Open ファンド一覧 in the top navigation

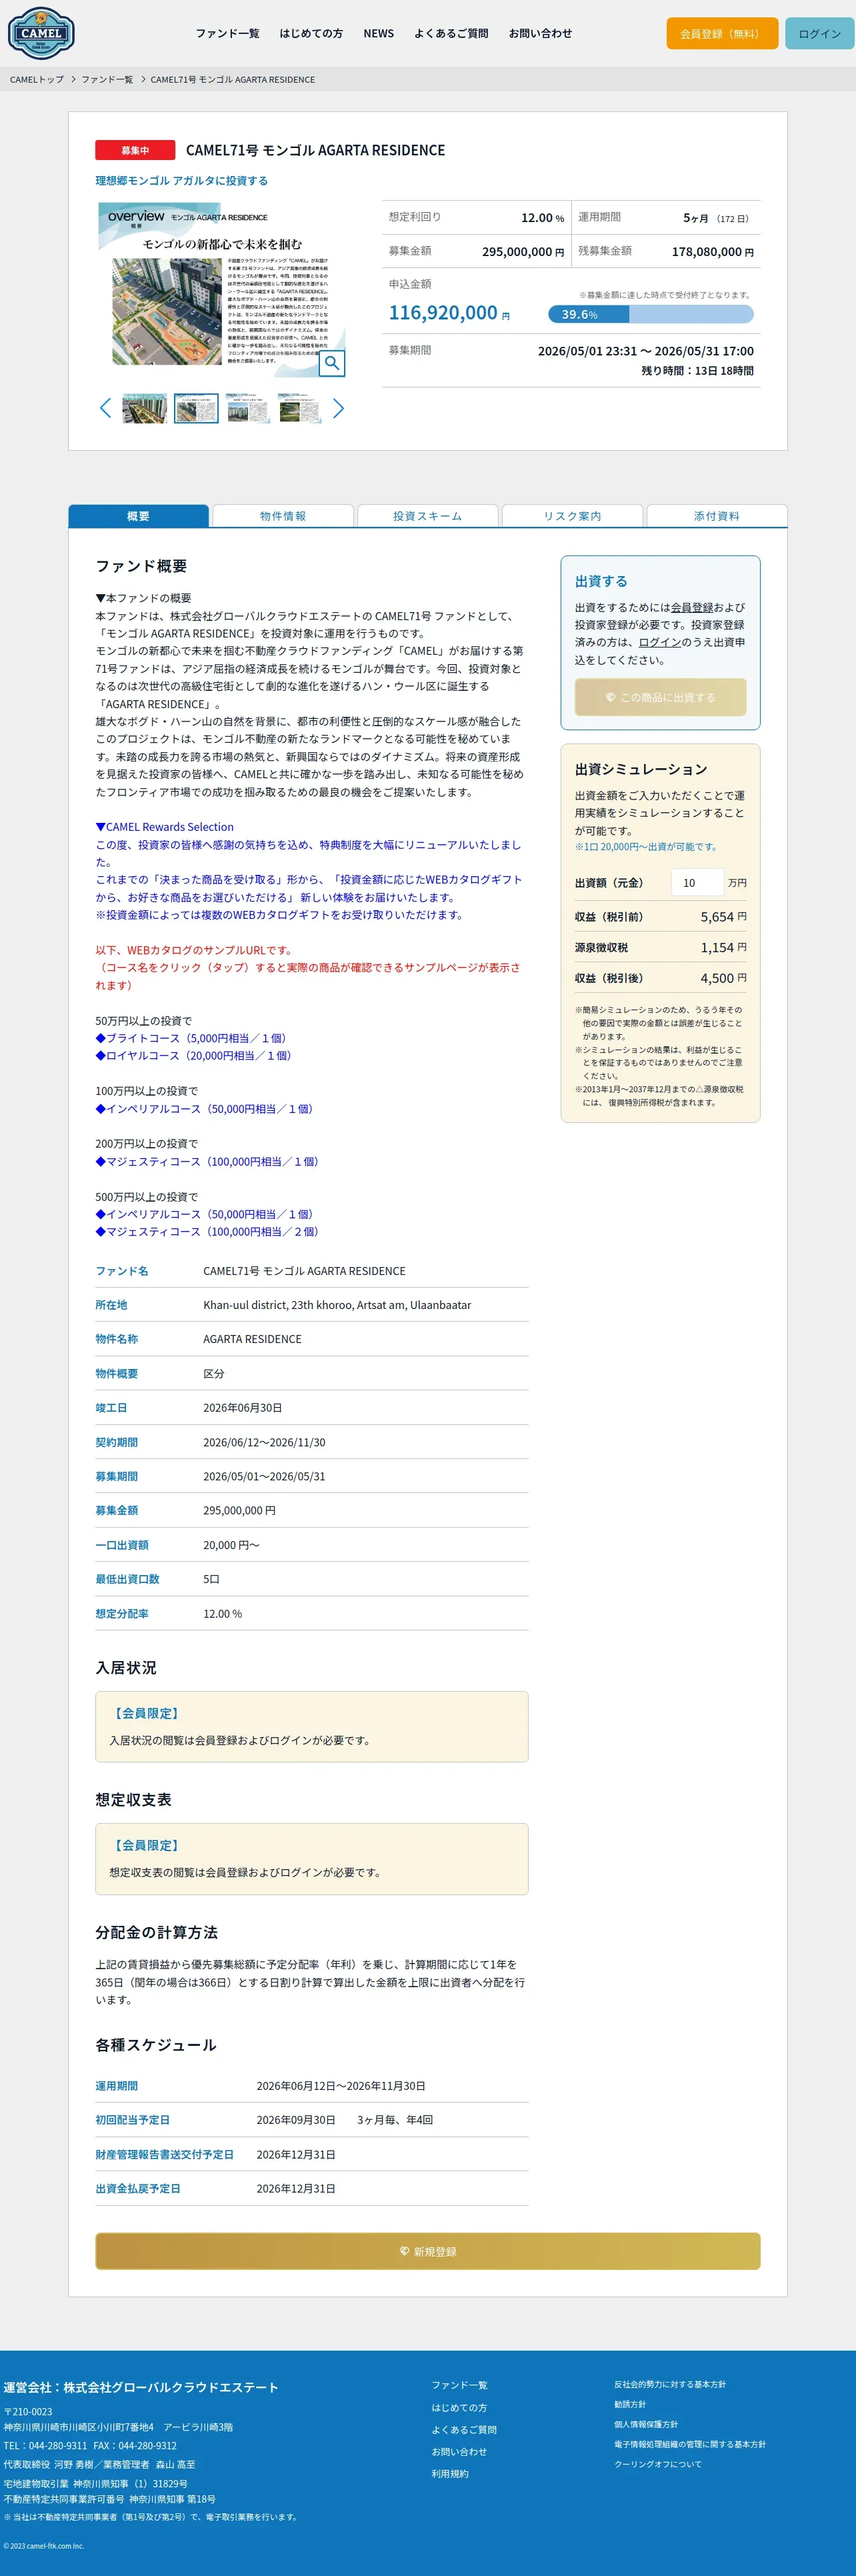click(x=227, y=33)
